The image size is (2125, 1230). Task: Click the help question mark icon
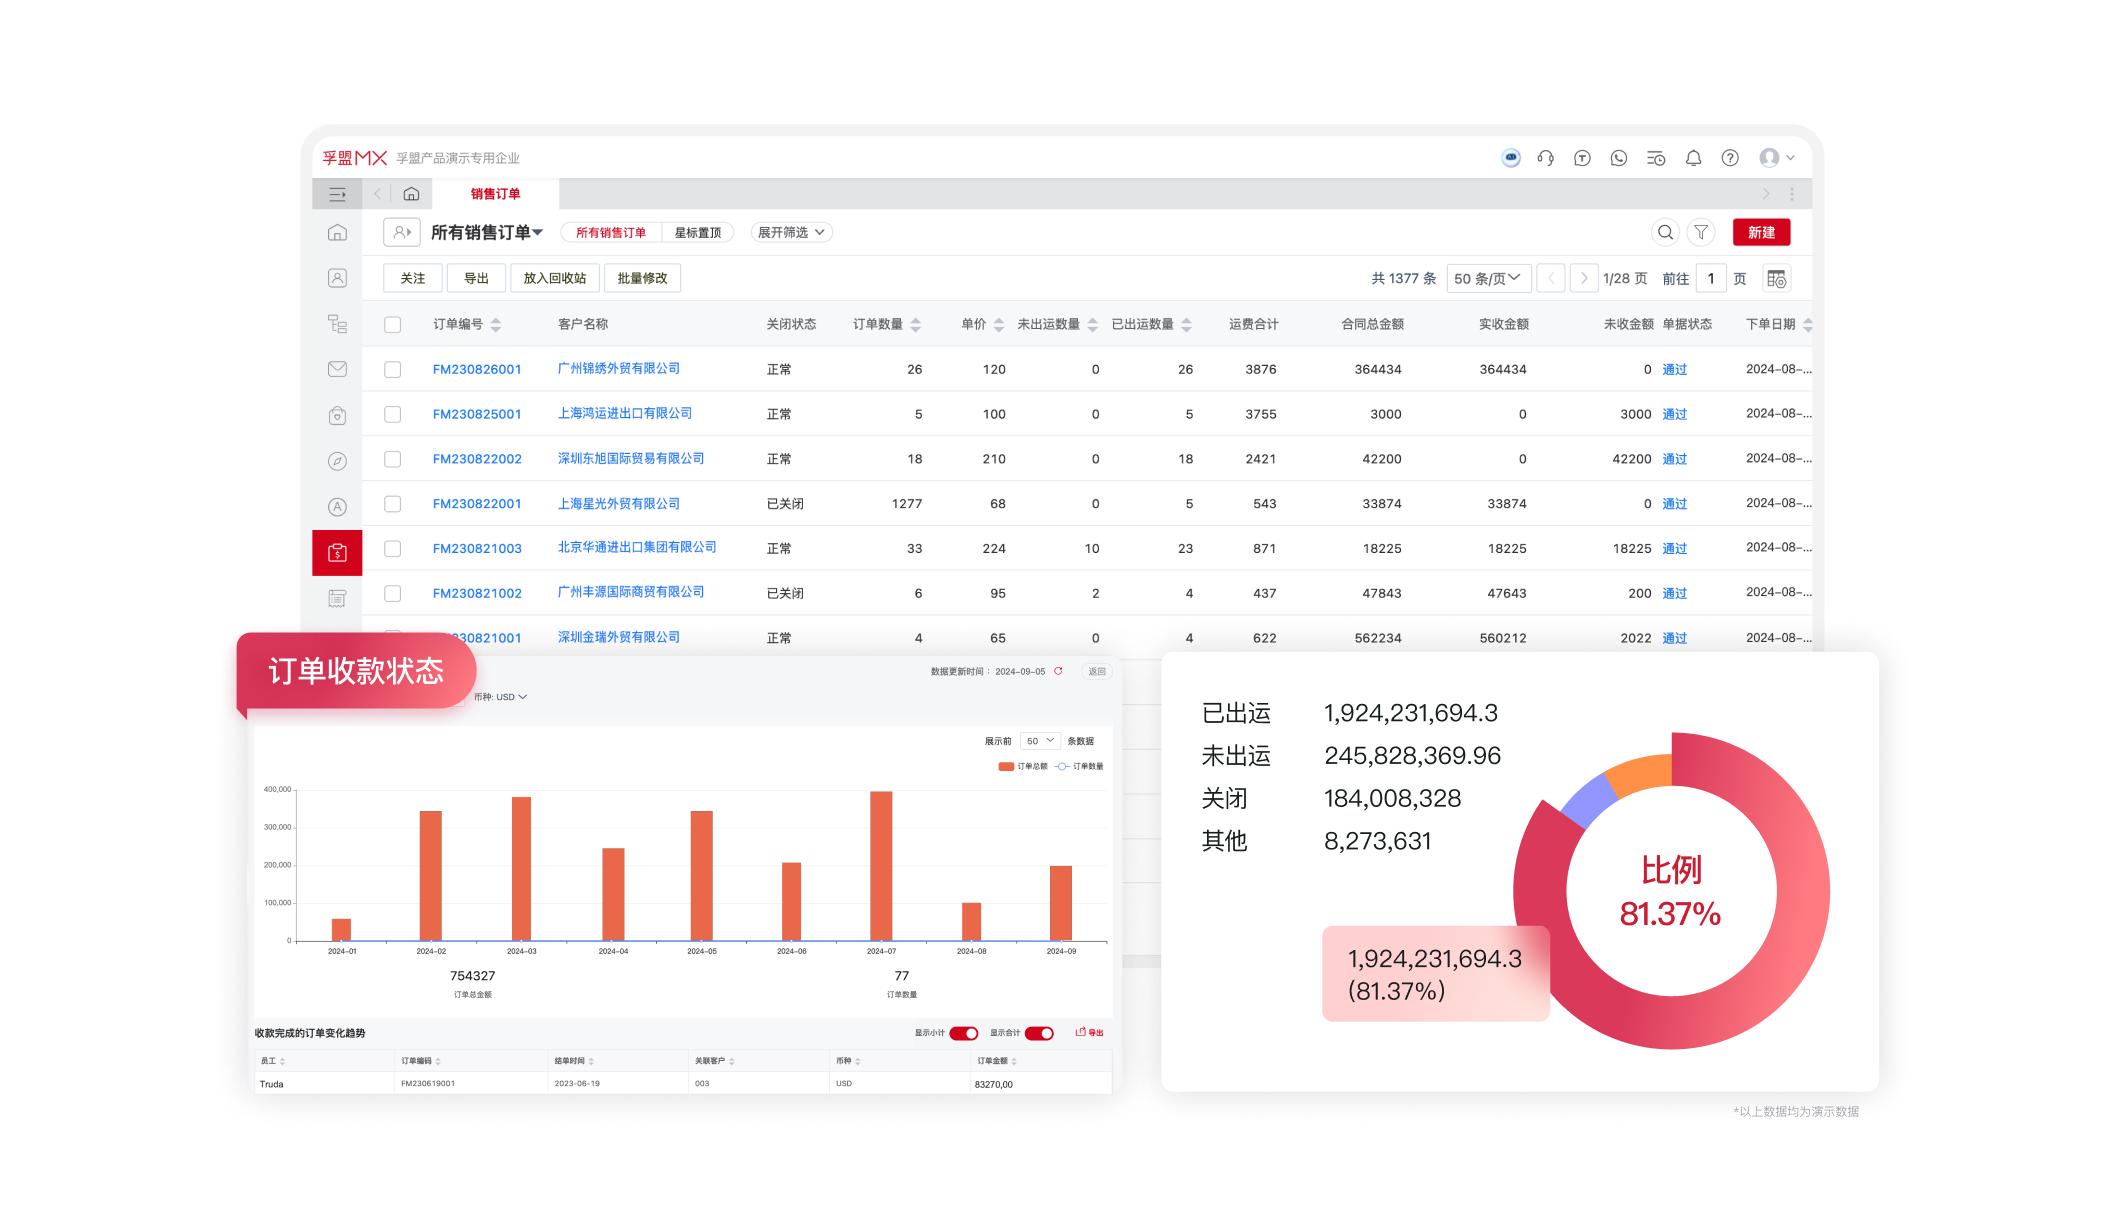coord(1729,158)
